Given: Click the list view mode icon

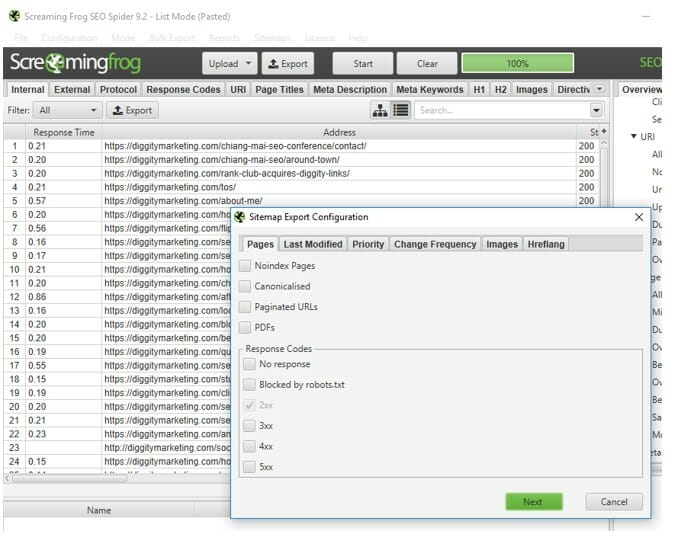Looking at the screenshot, I should coord(401,110).
